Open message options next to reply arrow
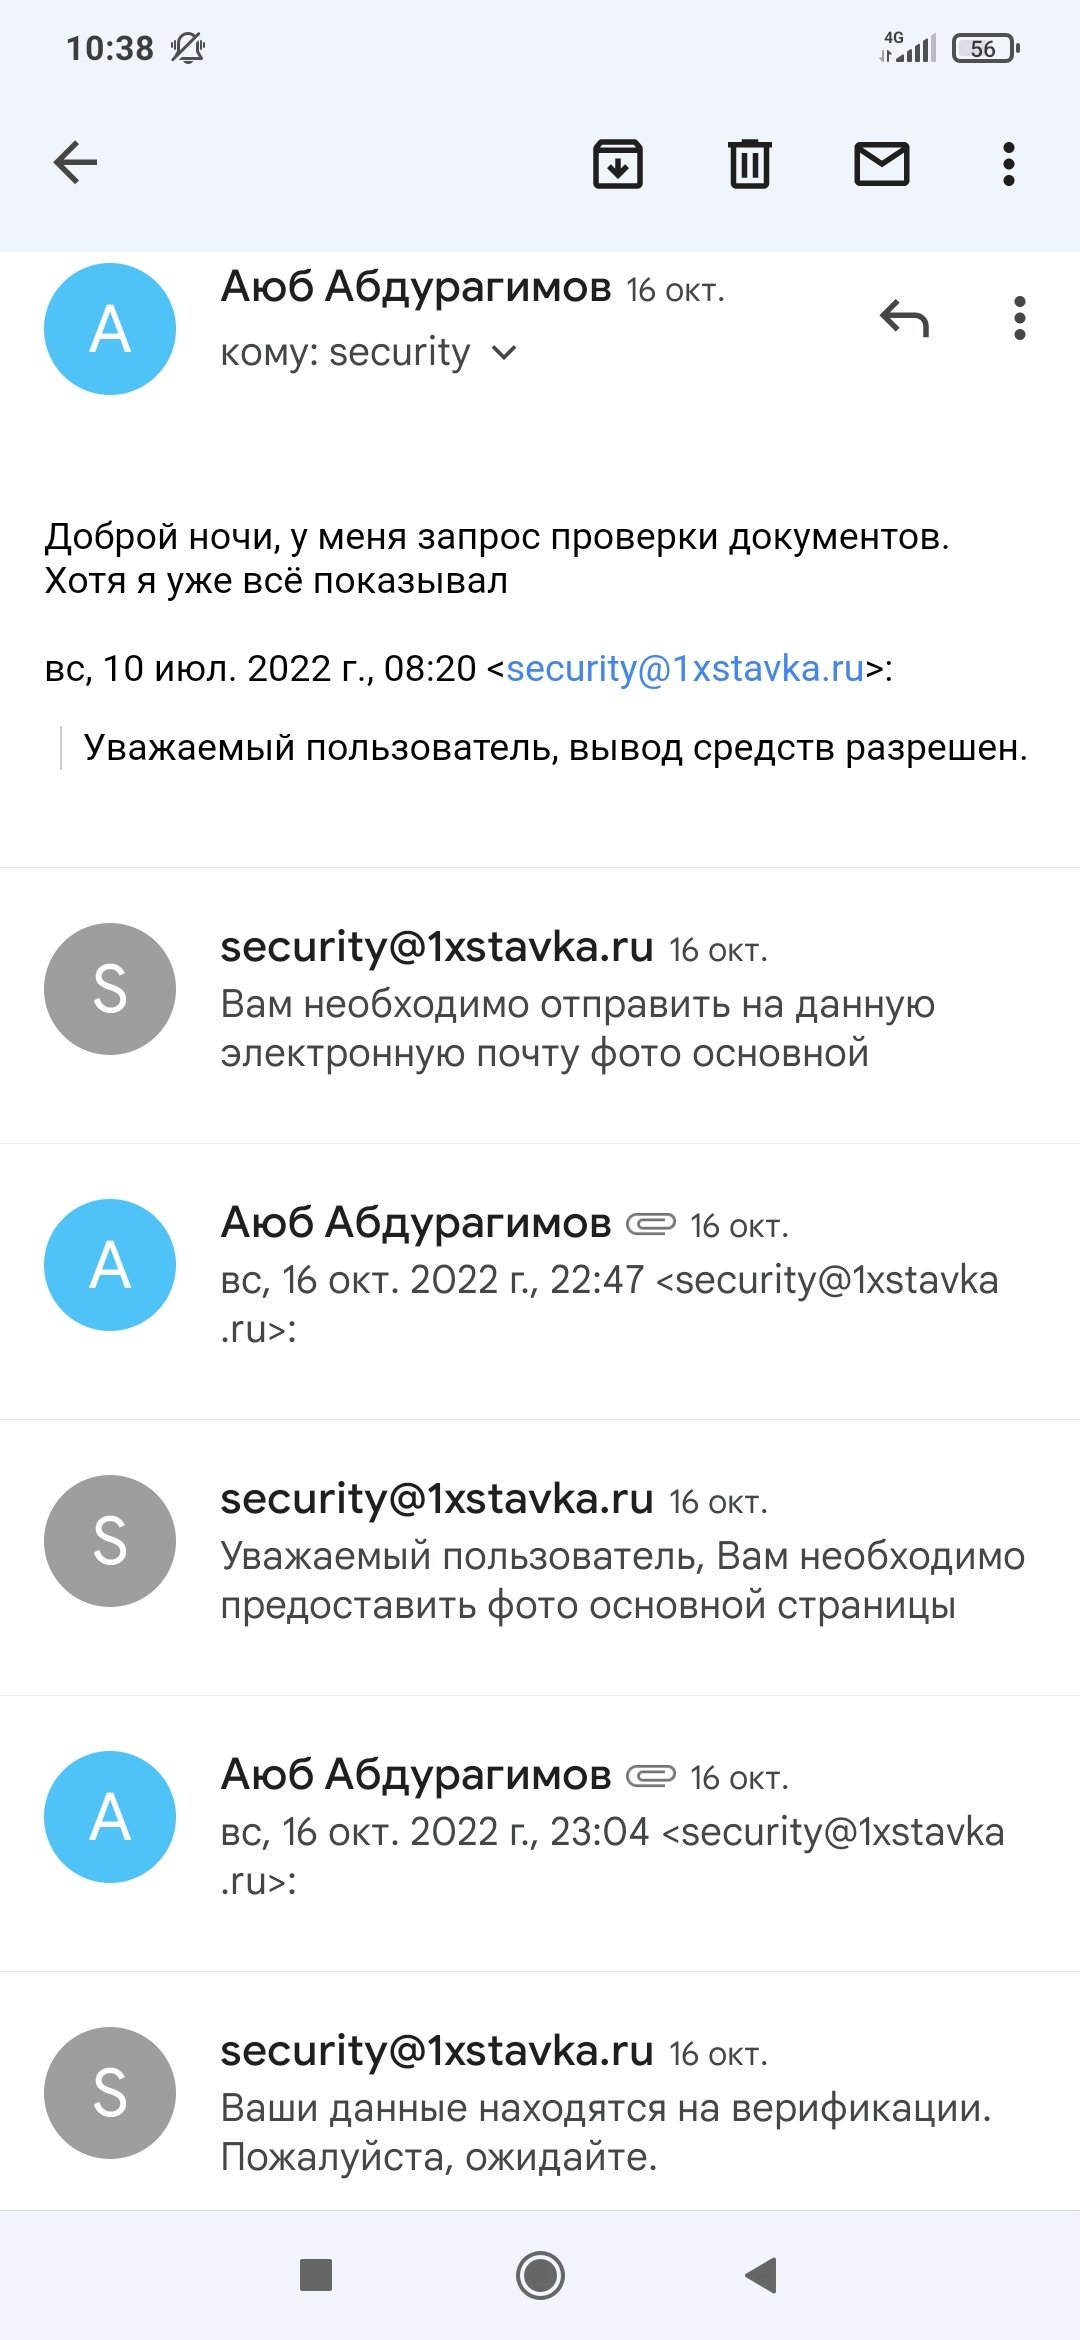The height and width of the screenshot is (2340, 1080). (x=1019, y=319)
